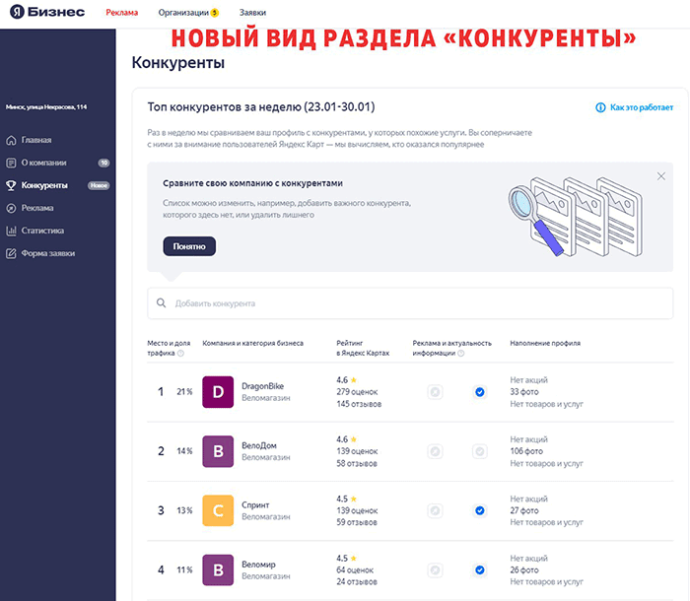Viewport: 690px width, 601px height.
Task: Click the 33 фото text
Action: coord(524,392)
